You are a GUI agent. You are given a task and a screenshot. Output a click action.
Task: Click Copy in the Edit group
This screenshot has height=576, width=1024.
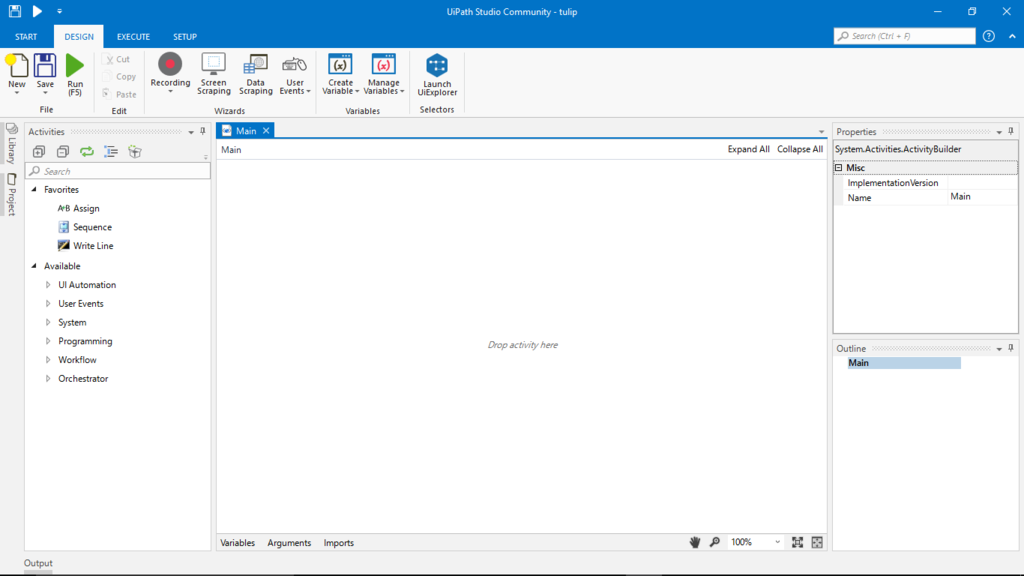tap(120, 76)
